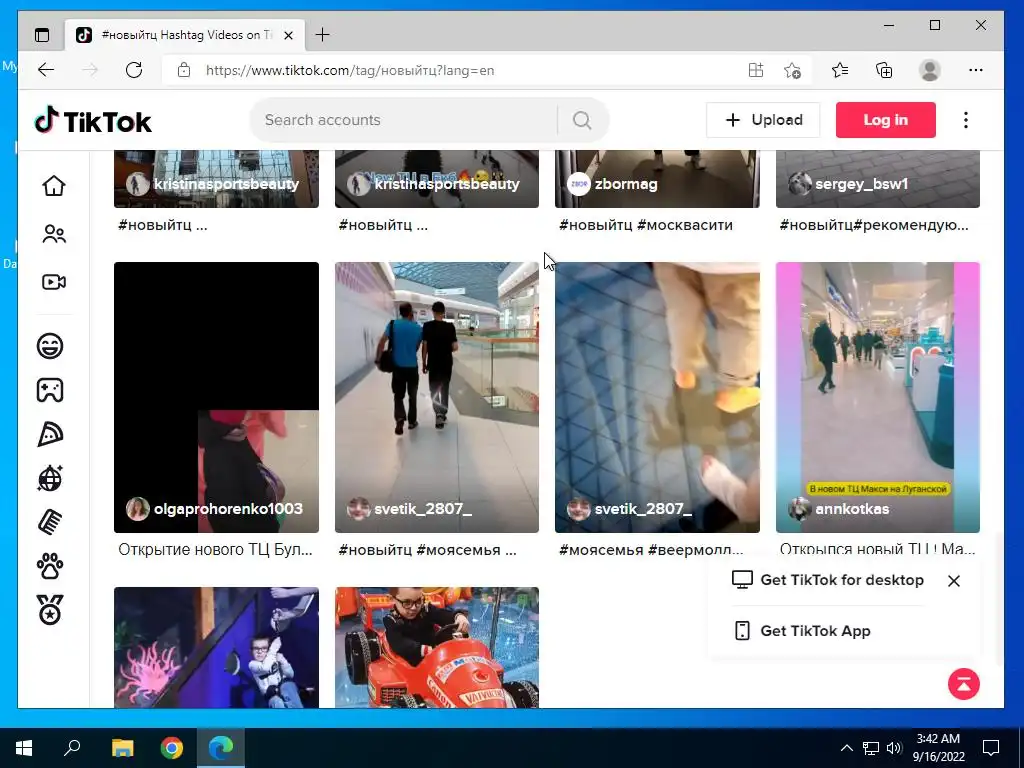Click Get TikTok App
Image resolution: width=1024 pixels, height=768 pixels.
tap(803, 631)
